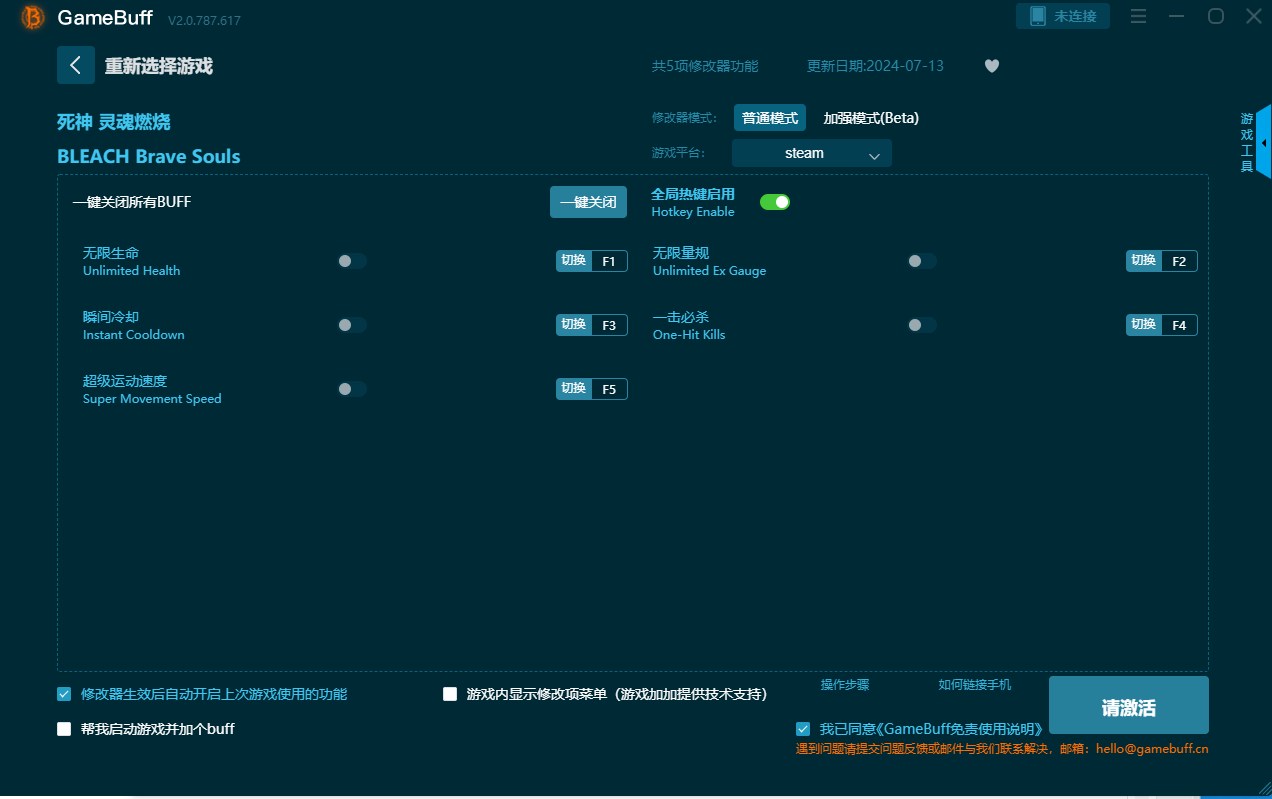
Task: Click the heart favorite icon
Action: (x=992, y=66)
